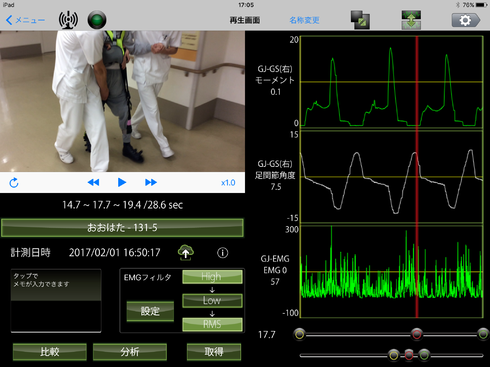Screen dimensions: 490x367
Task: Restart video with the loop arrow icon
Action: 14,183
